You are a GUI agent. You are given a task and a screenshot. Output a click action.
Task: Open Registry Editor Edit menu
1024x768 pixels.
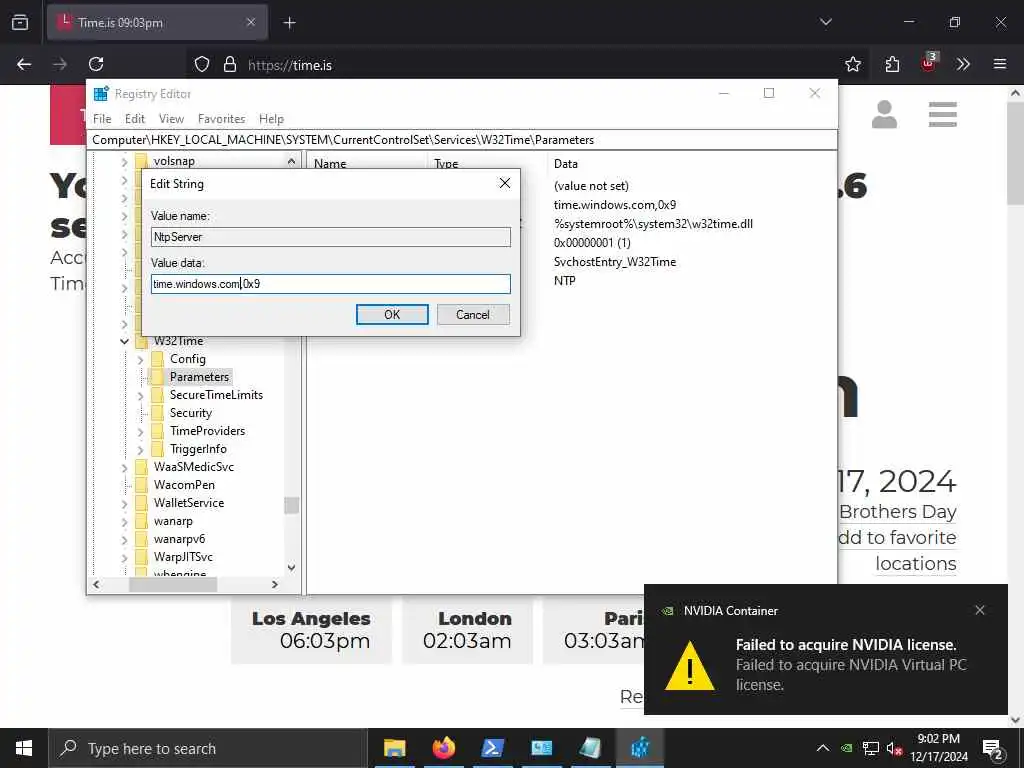click(x=135, y=119)
